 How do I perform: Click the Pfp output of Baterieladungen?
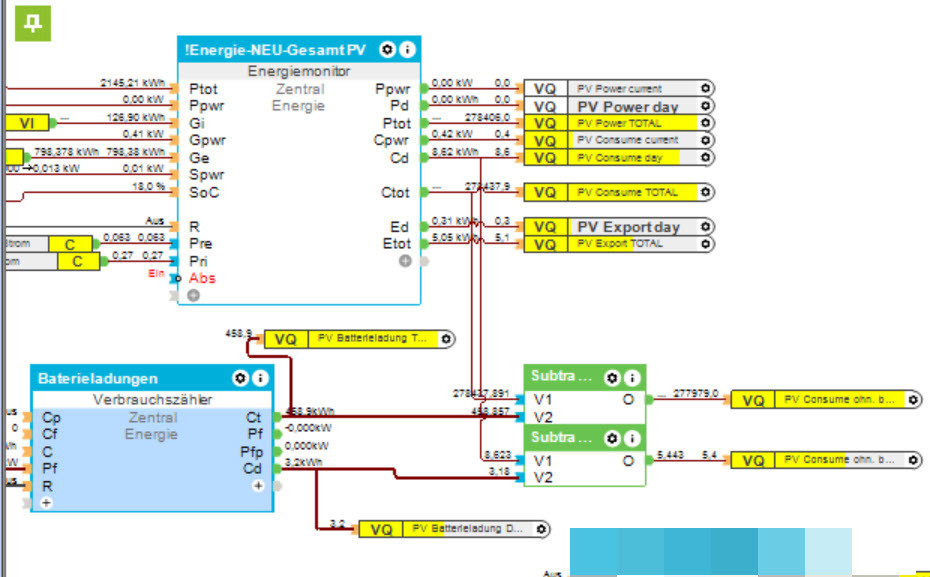(x=251, y=452)
